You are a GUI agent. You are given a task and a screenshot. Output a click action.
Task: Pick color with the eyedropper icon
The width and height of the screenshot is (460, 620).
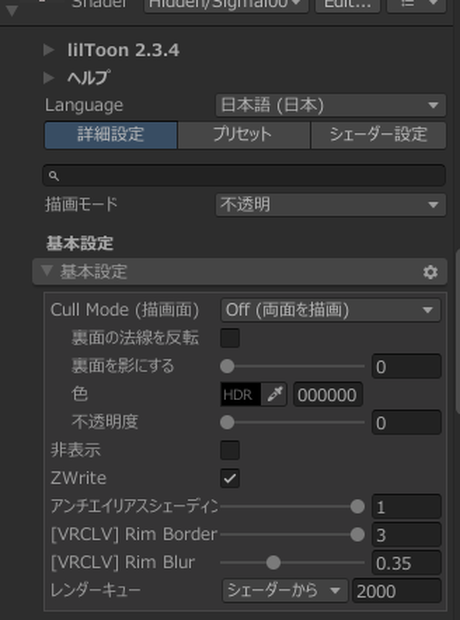274,394
